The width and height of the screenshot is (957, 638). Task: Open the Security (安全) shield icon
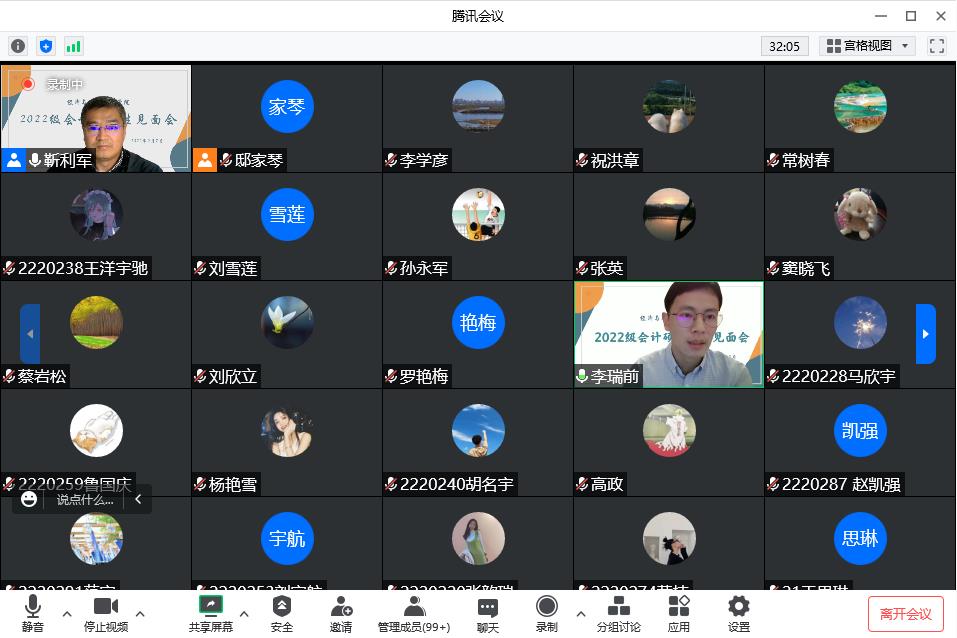click(282, 612)
